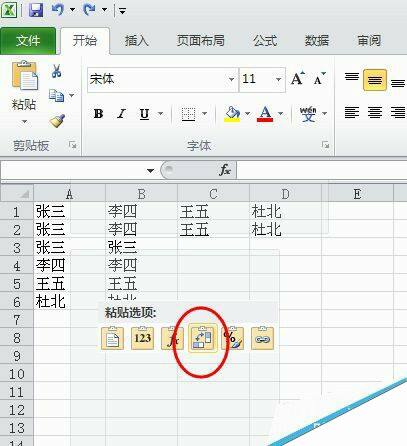The width and height of the screenshot is (407, 446).
Task: Undo the last action
Action: [x=58, y=9]
